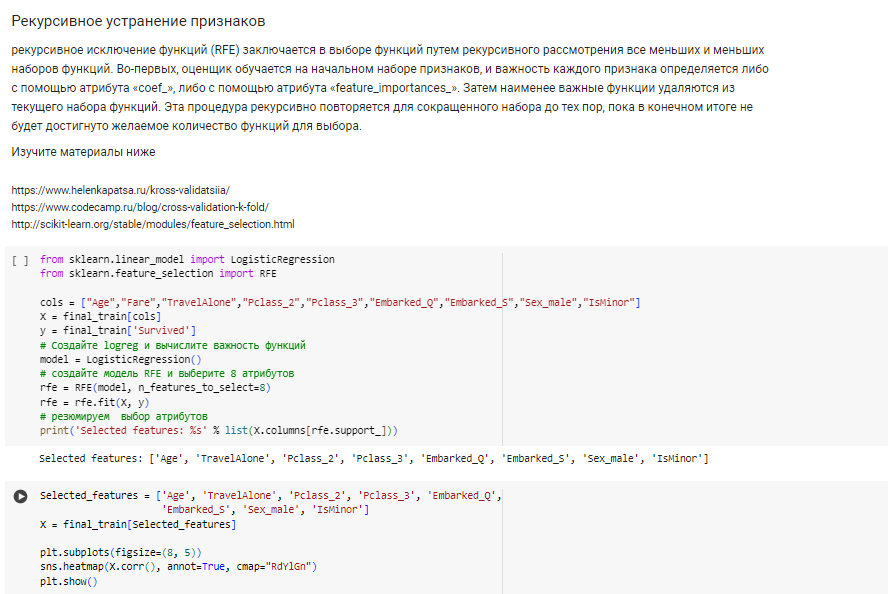
Task: Click the RFE description paragraph text
Action: 390,88
